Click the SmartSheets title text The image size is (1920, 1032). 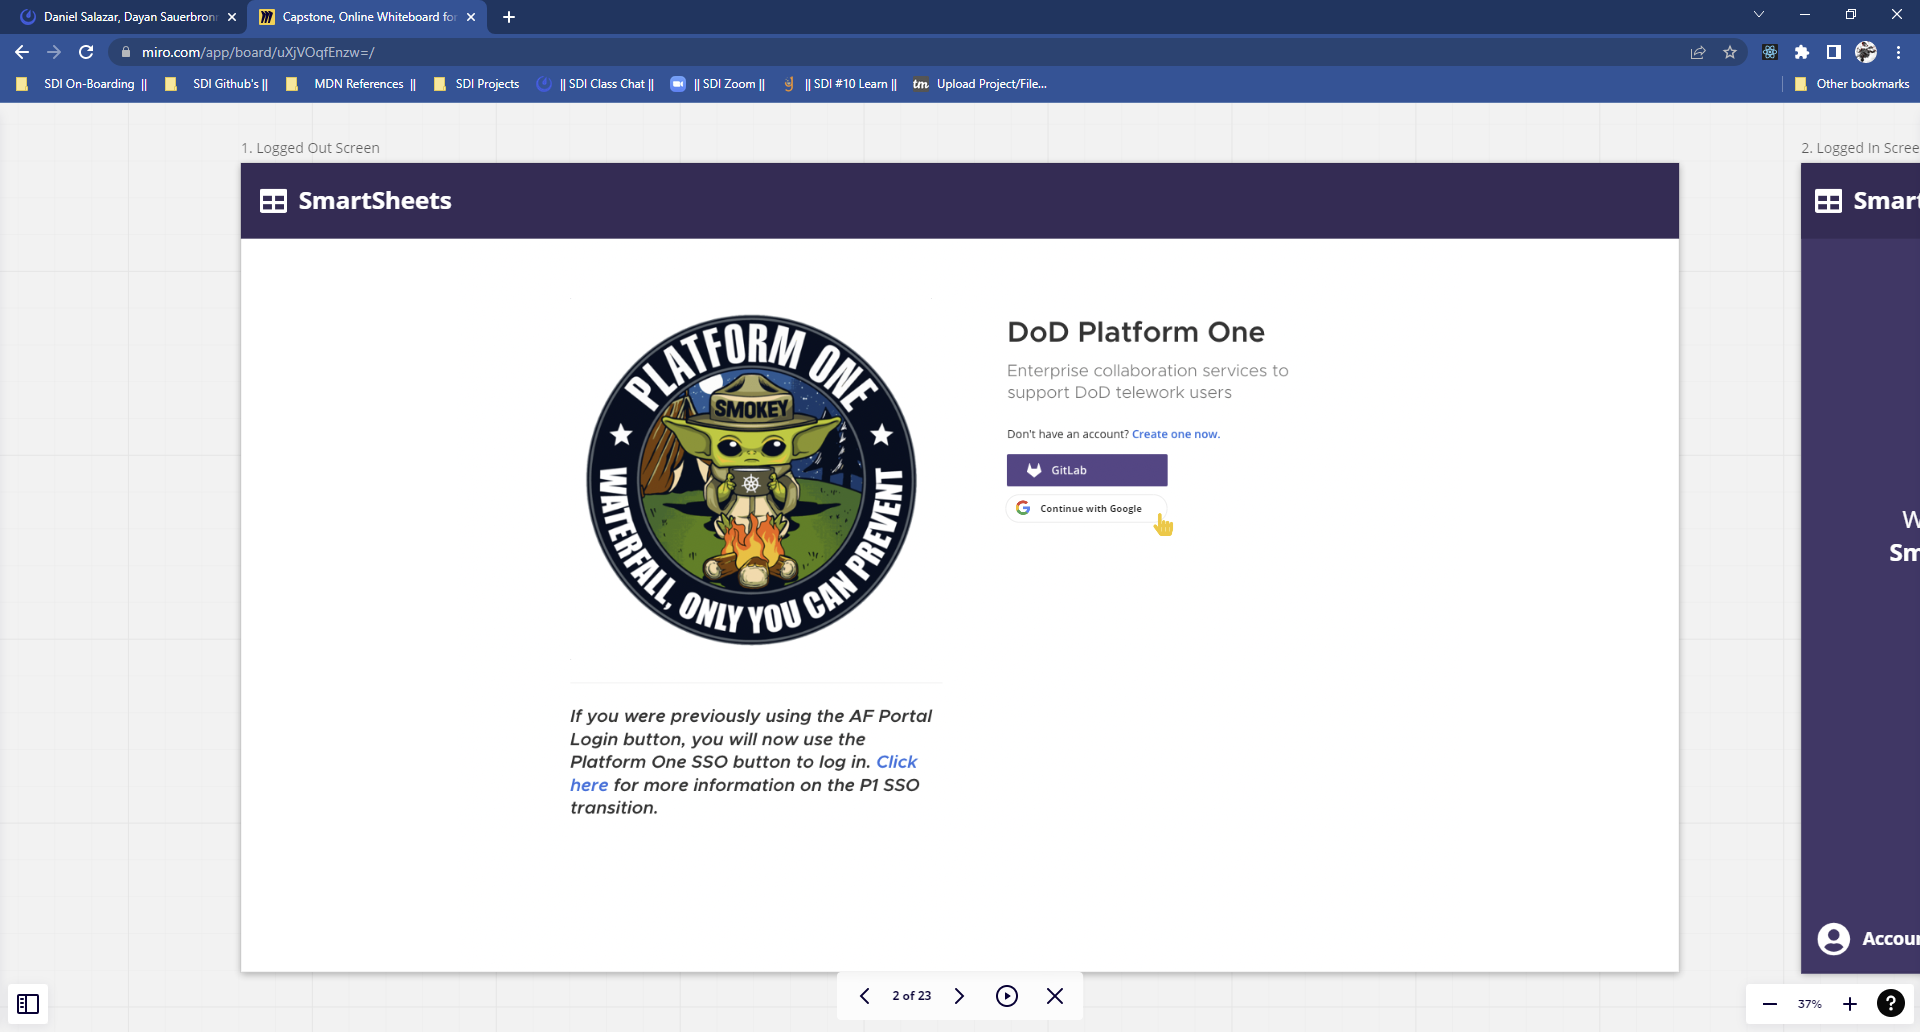coord(375,201)
